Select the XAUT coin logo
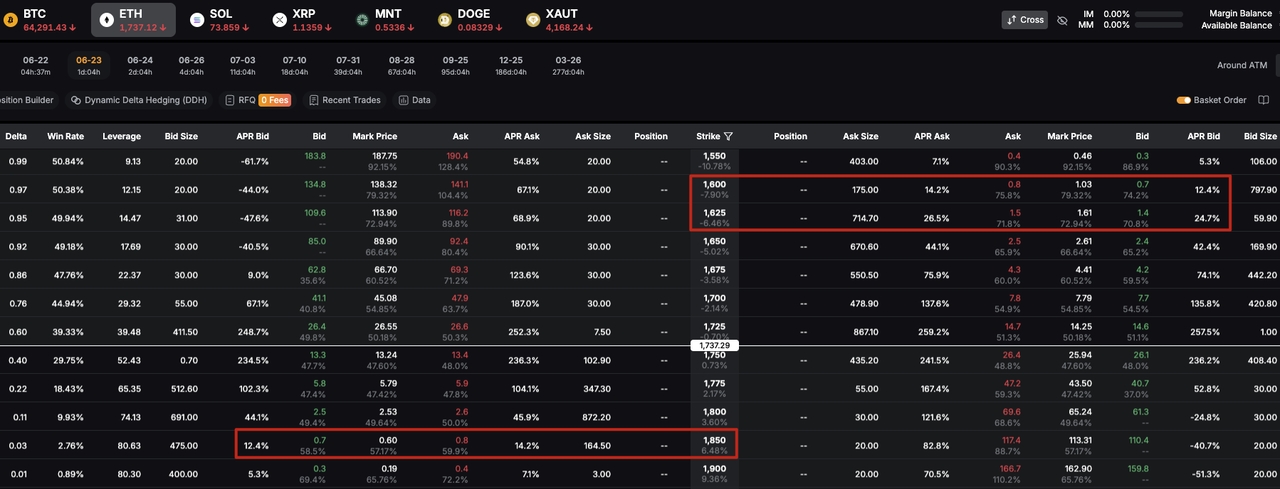 (533, 20)
